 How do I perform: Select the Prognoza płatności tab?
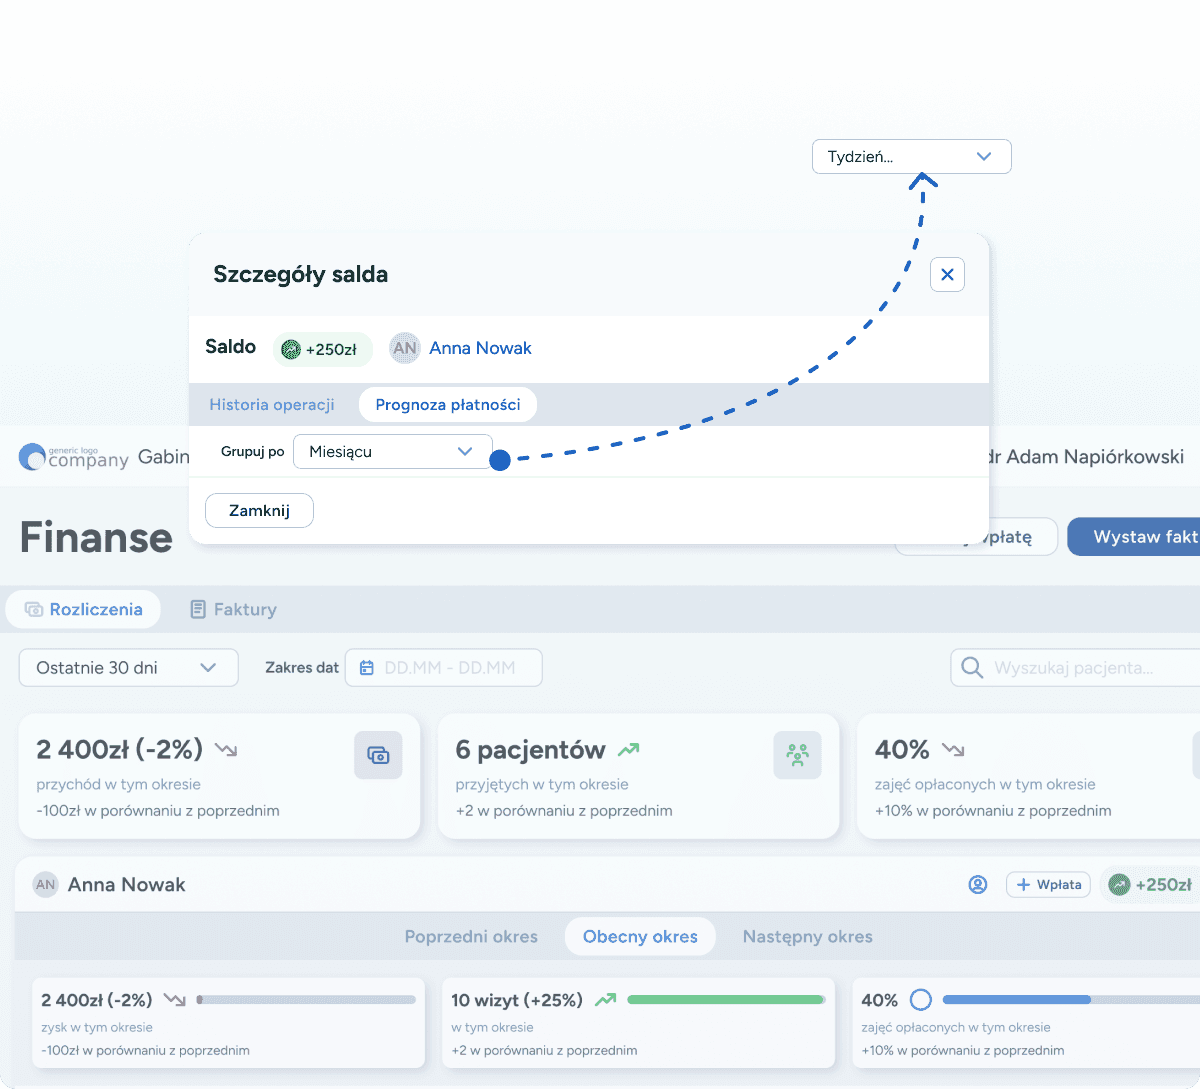coord(447,405)
